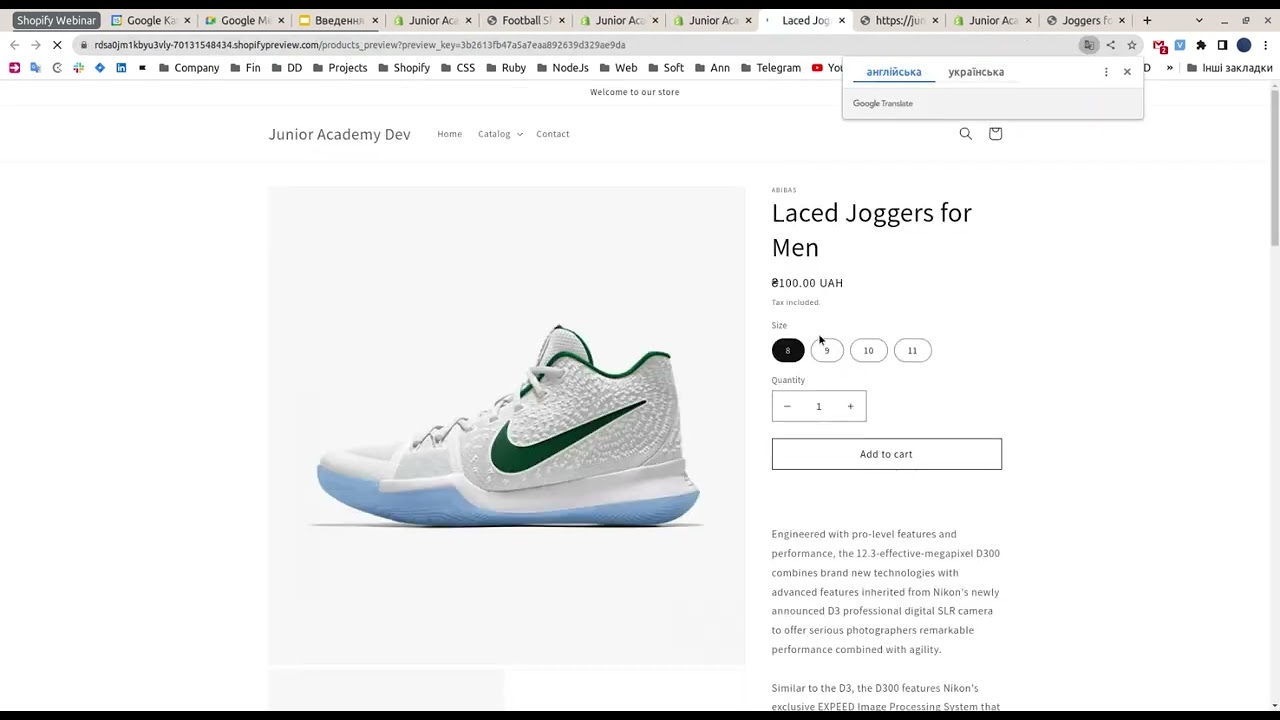The image size is (1280, 720).
Task: Select size 8
Action: click(787, 350)
